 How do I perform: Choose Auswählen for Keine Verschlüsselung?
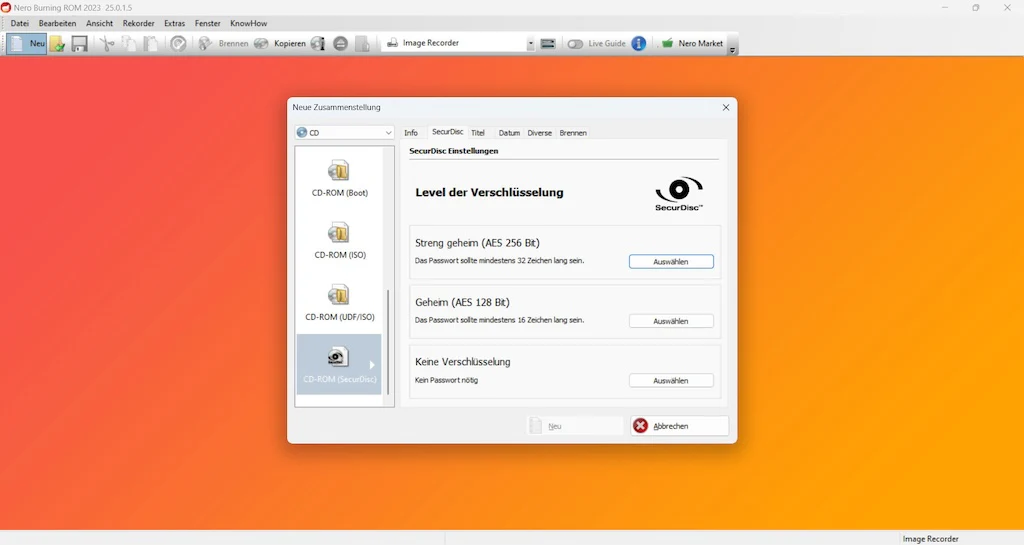click(x=671, y=381)
